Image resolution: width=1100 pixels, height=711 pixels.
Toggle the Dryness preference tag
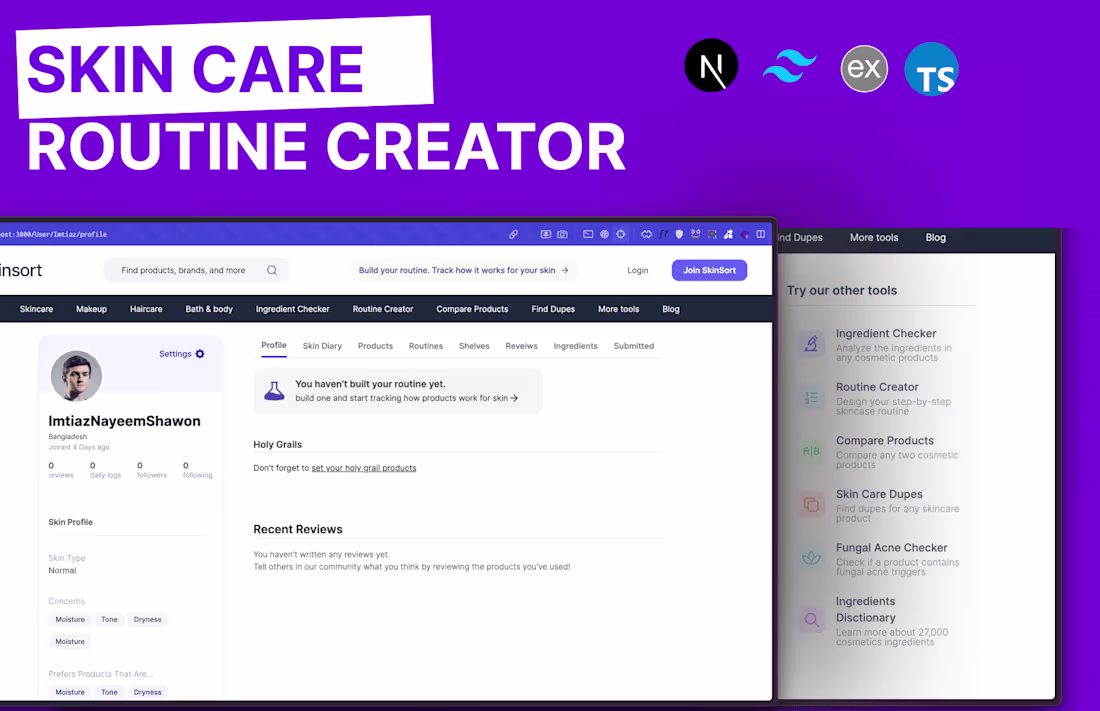[147, 691]
